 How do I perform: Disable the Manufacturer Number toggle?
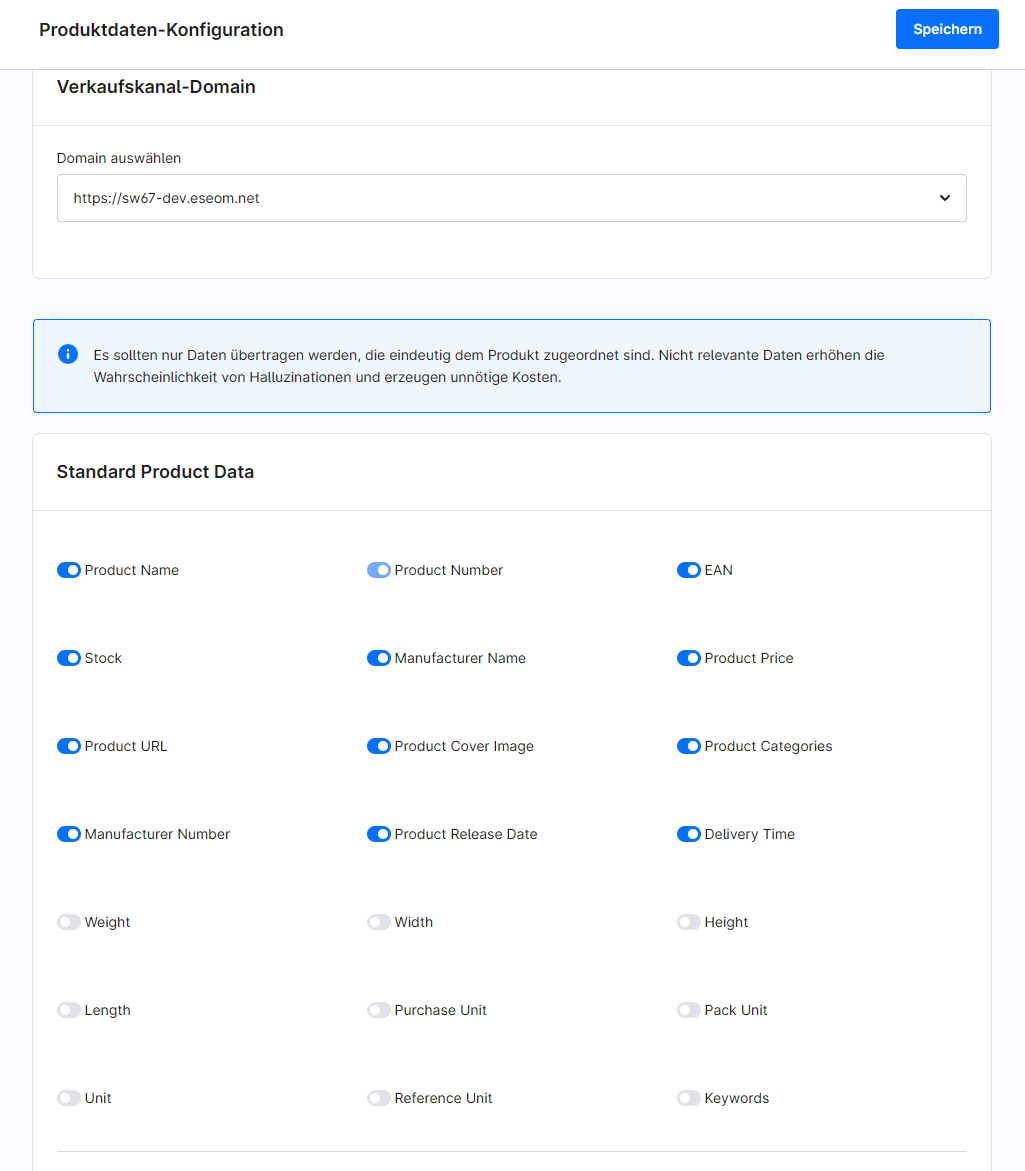pyautogui.click(x=68, y=834)
